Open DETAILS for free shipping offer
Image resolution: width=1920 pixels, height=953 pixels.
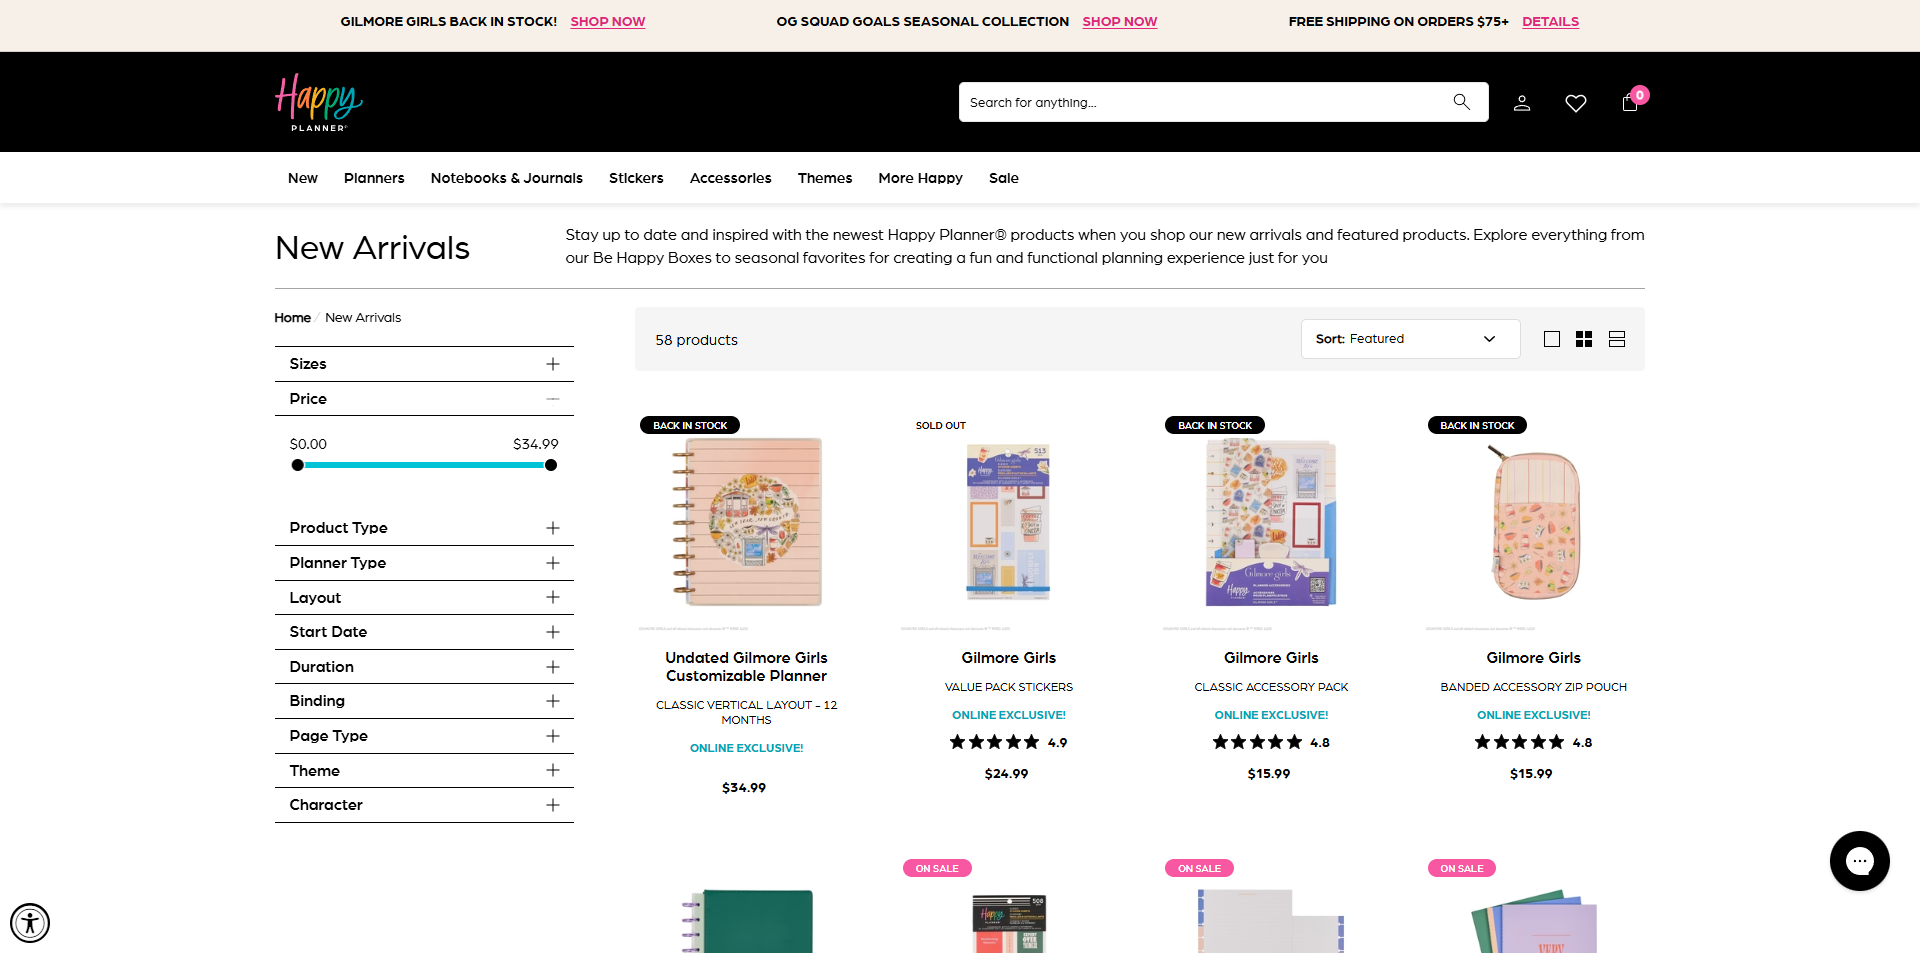[x=1550, y=21]
